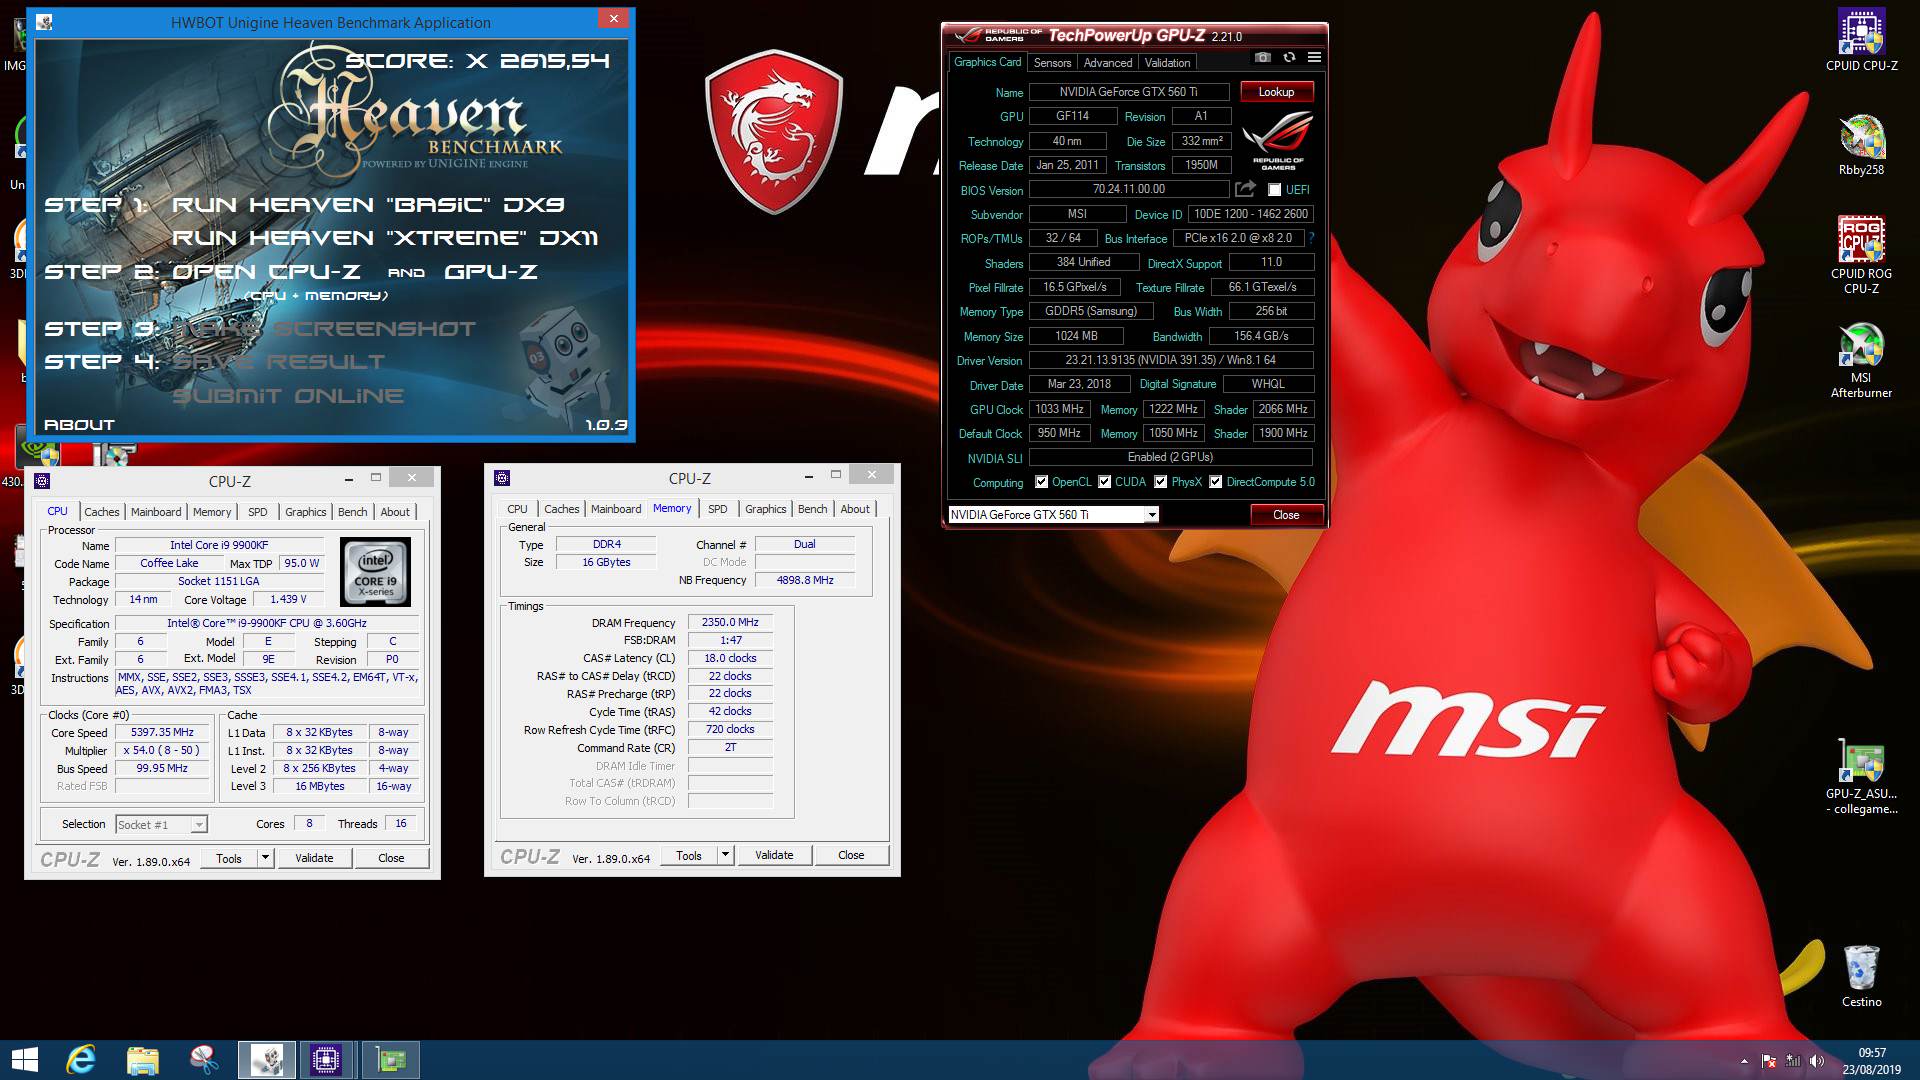Click the Action Center flag in tray
This screenshot has height=1080, width=1920.
click(x=1769, y=1061)
